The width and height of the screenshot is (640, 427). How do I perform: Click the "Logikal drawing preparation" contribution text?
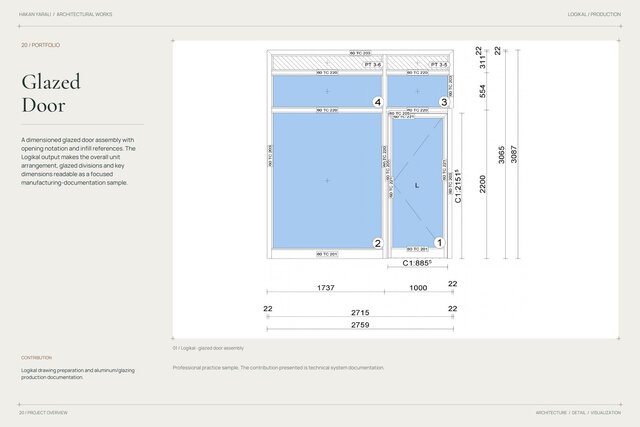coord(78,374)
